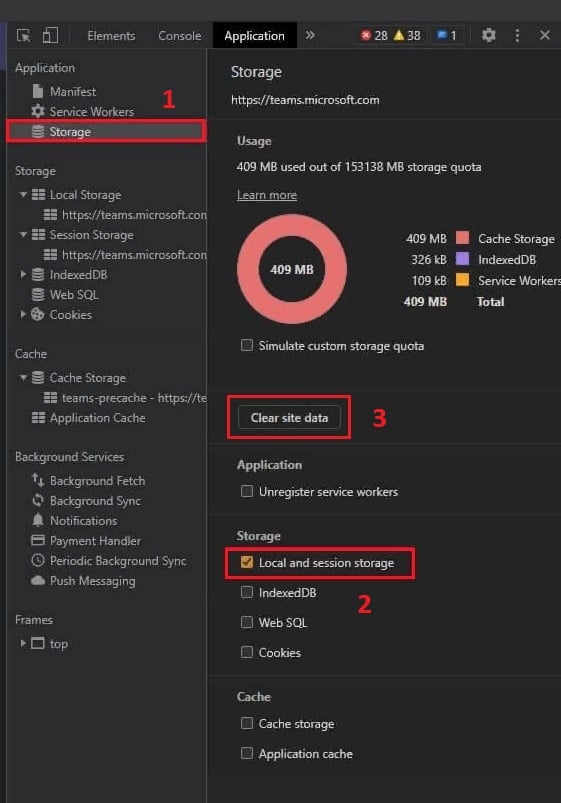Enable Simulate custom storage quota checkbox
Screen dimensions: 561x803
tap(247, 345)
